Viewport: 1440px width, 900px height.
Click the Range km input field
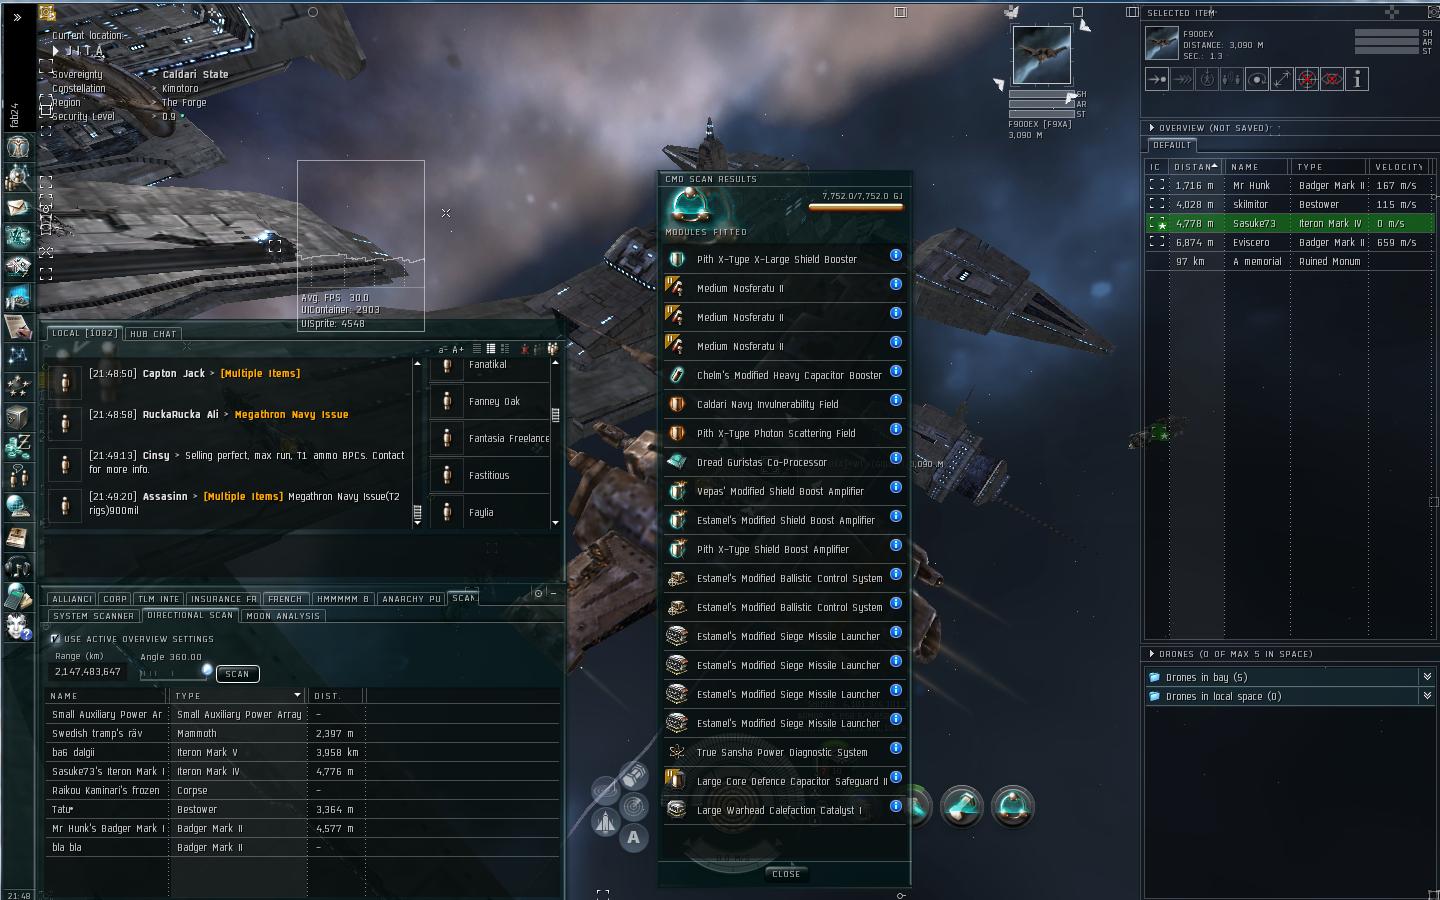tap(88, 672)
